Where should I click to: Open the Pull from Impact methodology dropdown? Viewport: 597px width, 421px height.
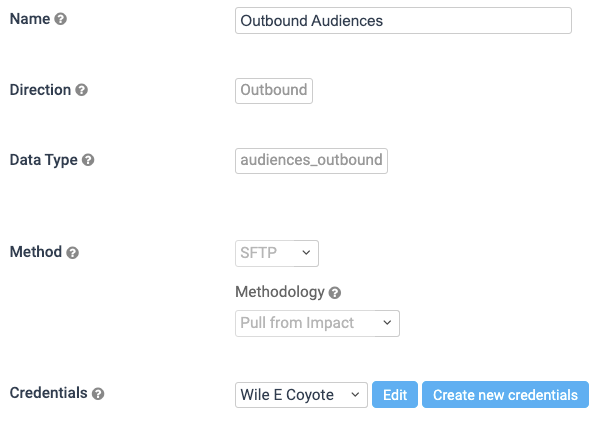pos(317,323)
